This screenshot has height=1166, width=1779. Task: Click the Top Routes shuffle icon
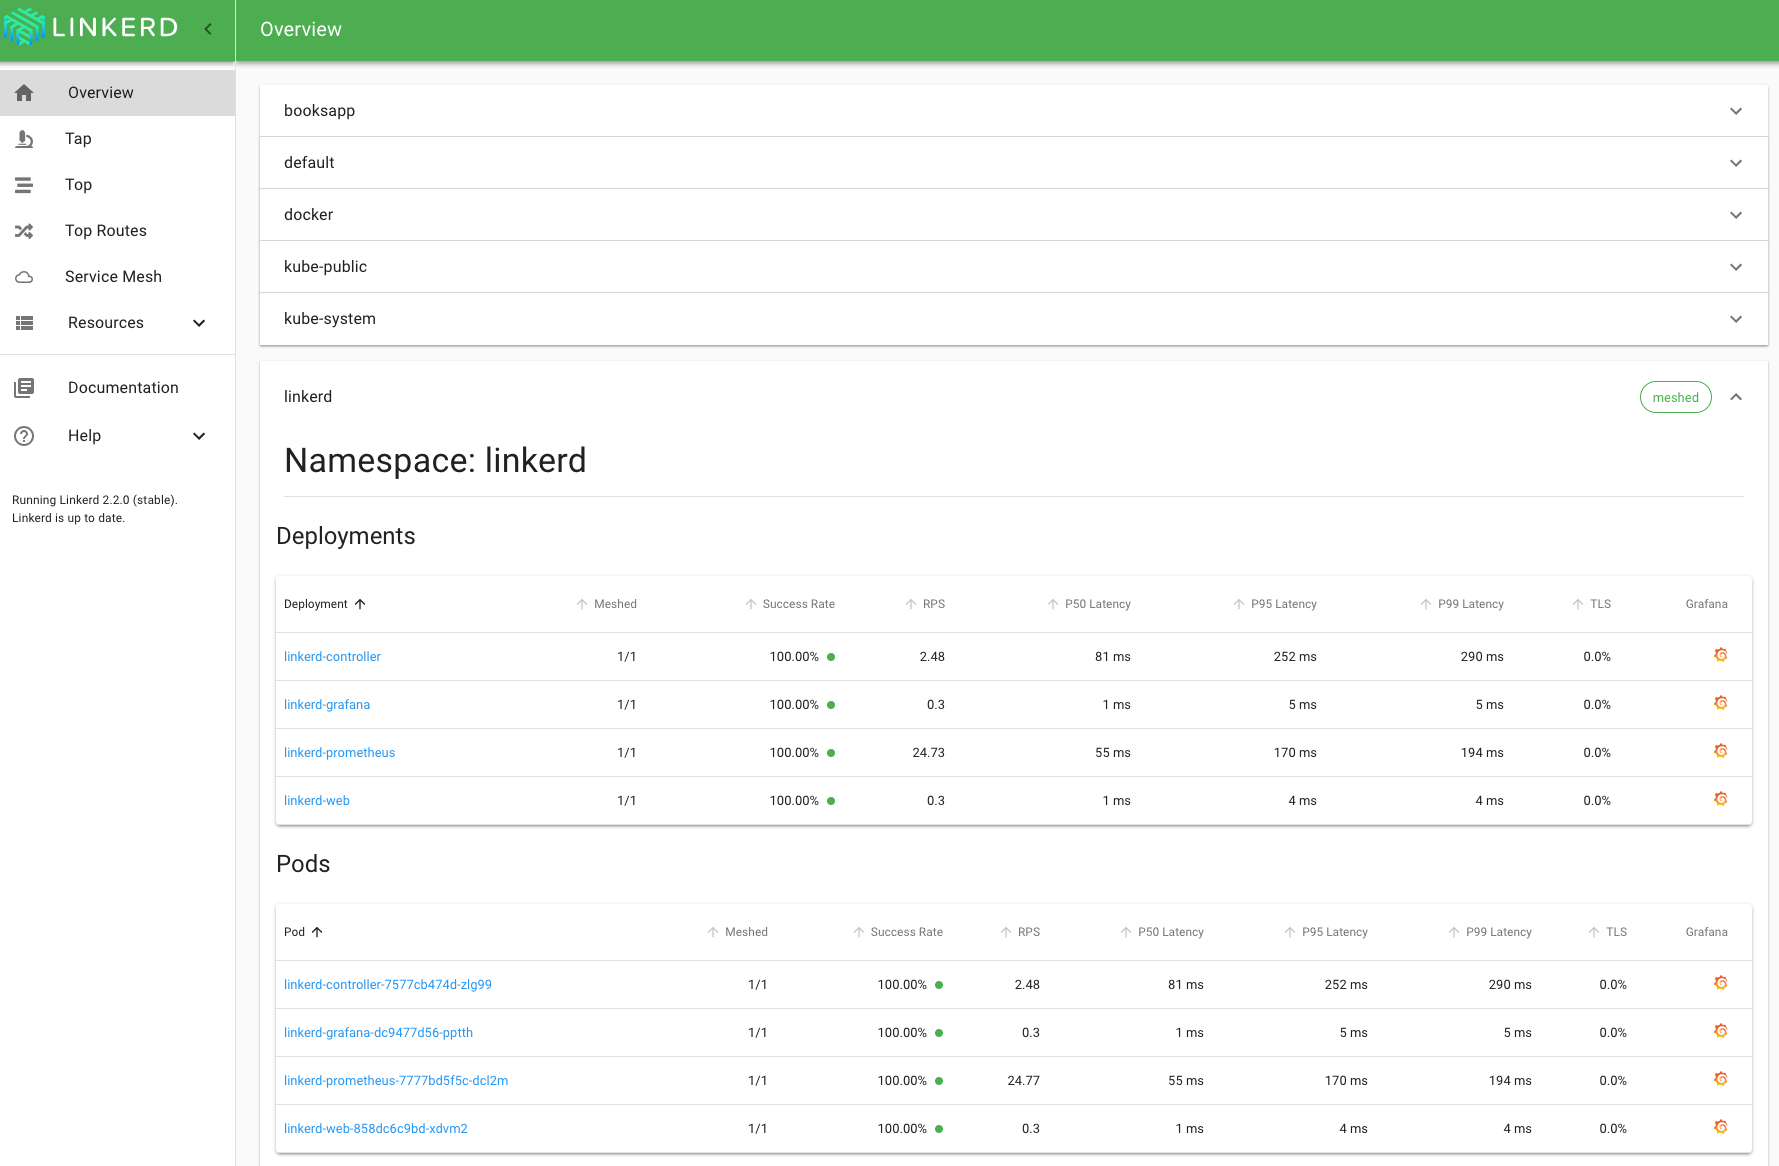pos(25,231)
